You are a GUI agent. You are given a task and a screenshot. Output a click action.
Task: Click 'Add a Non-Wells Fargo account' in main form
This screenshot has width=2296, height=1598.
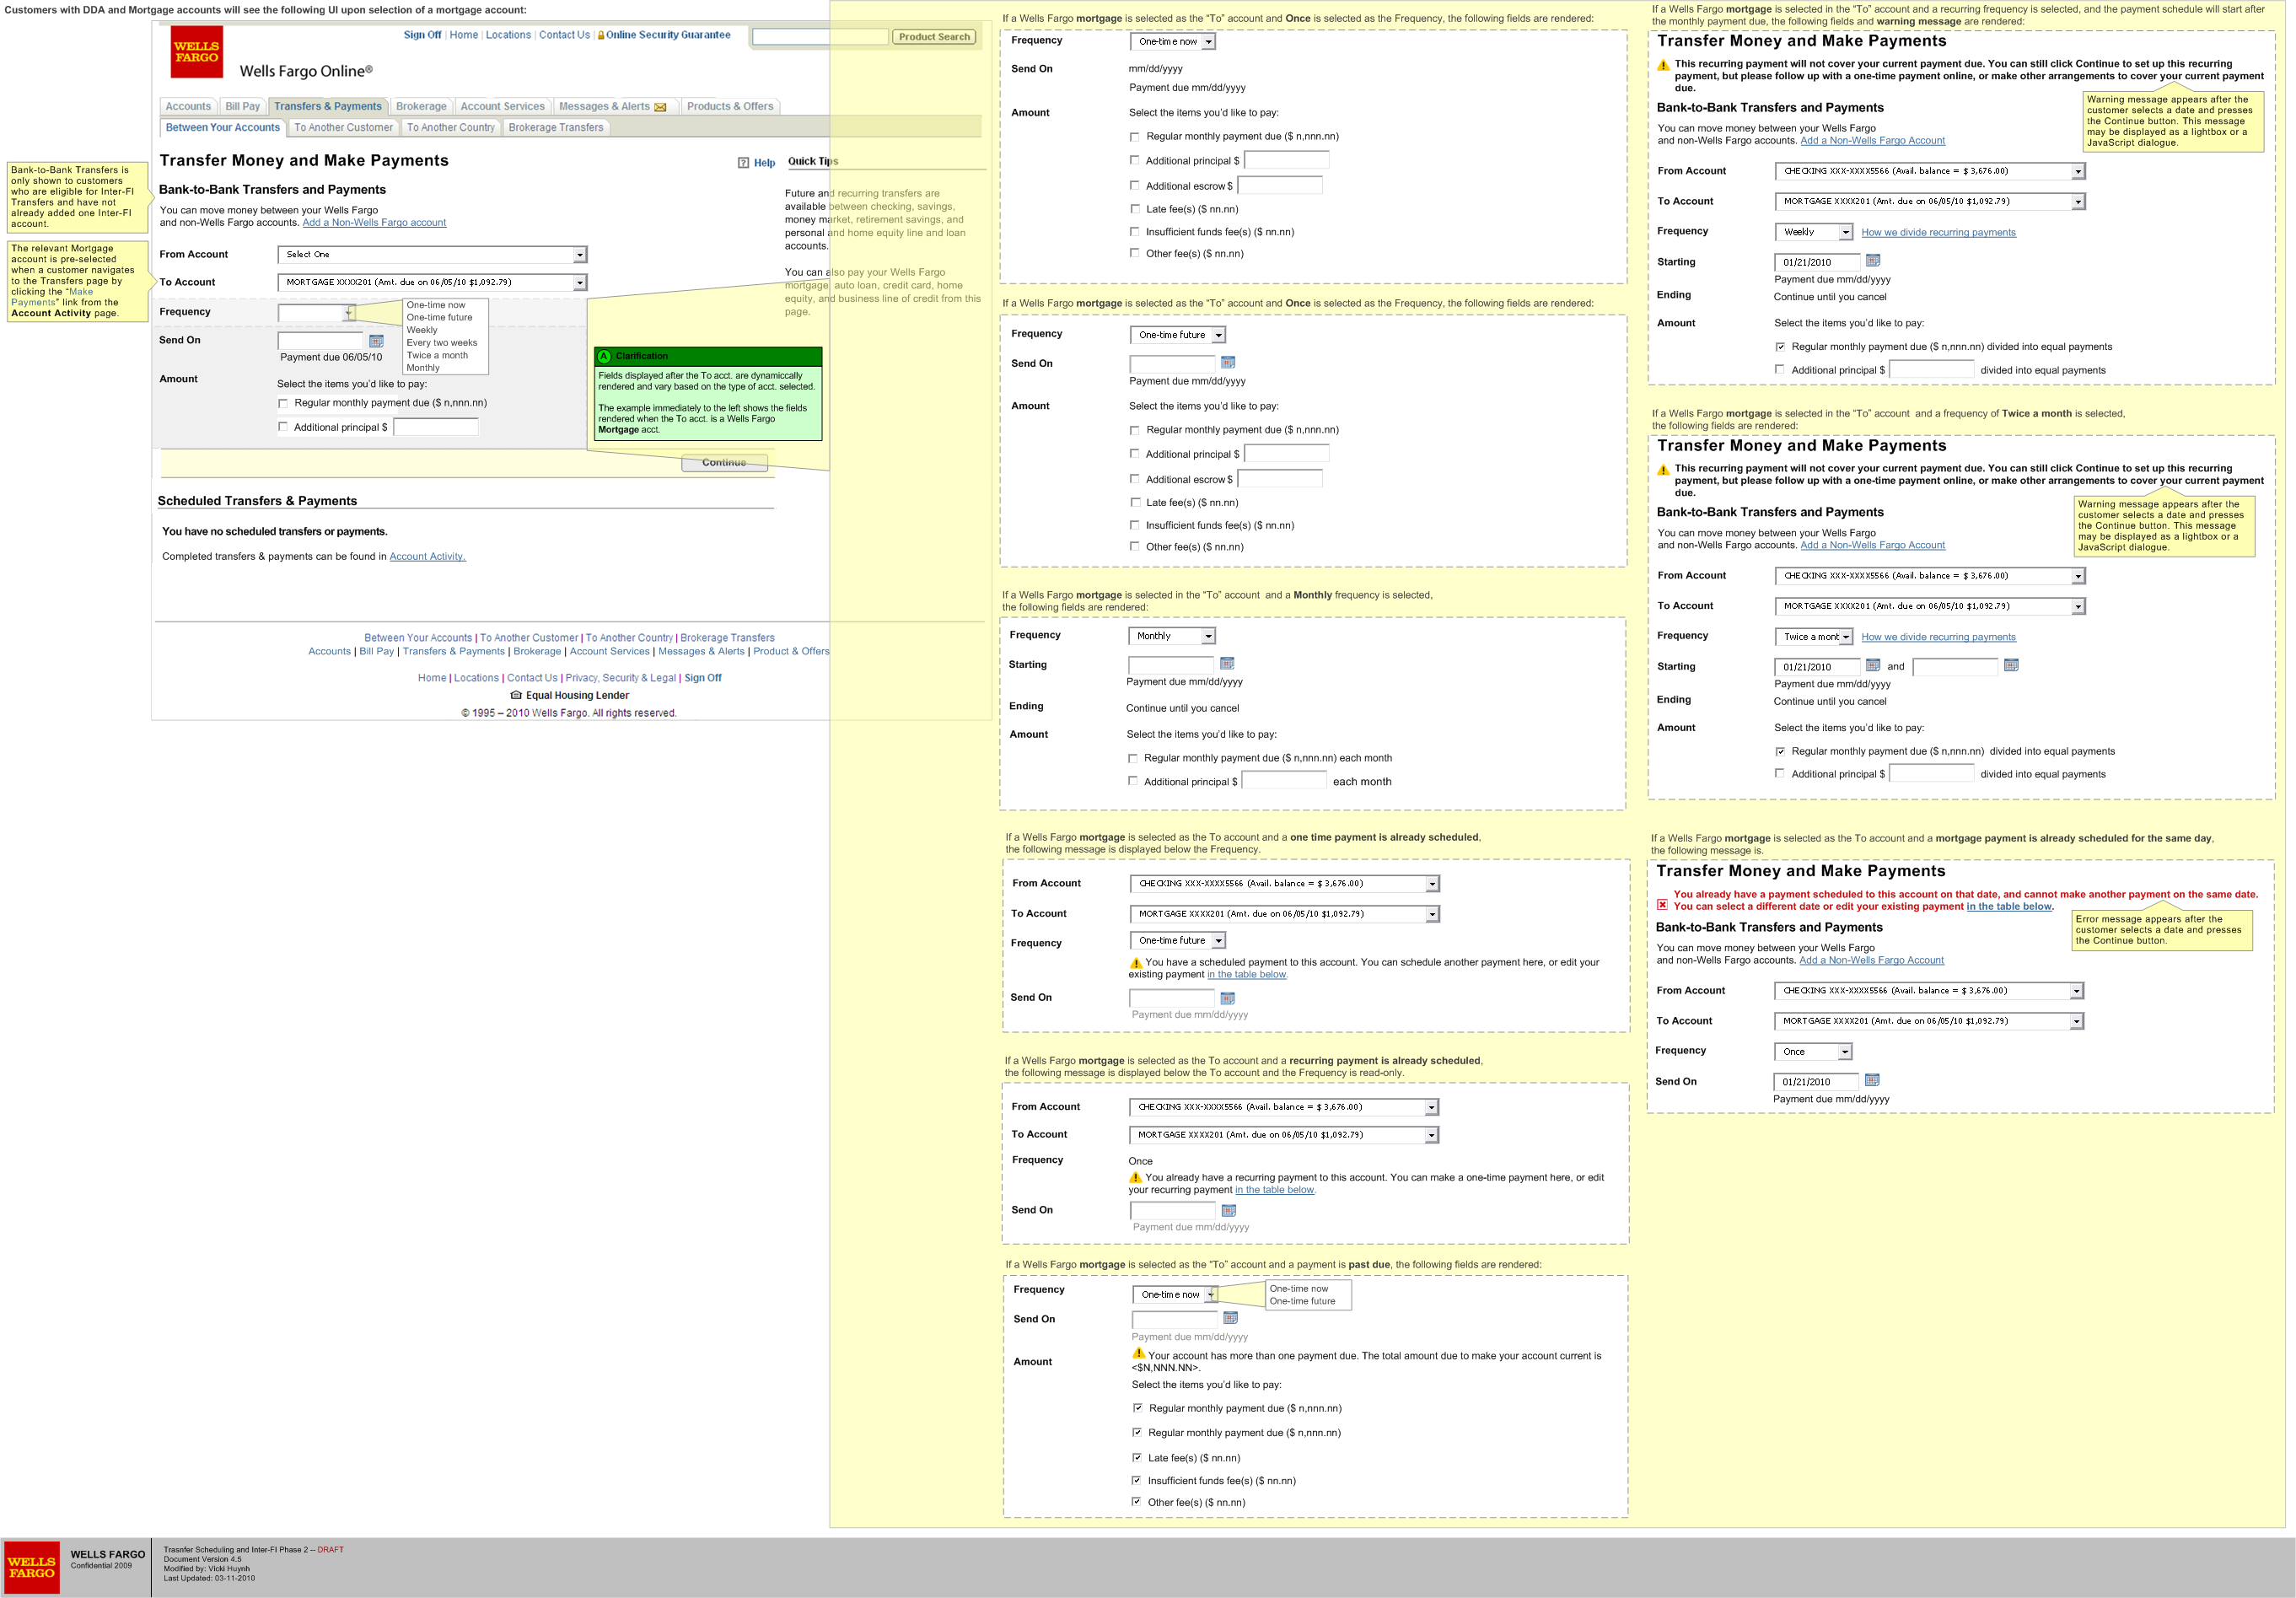[x=374, y=223]
